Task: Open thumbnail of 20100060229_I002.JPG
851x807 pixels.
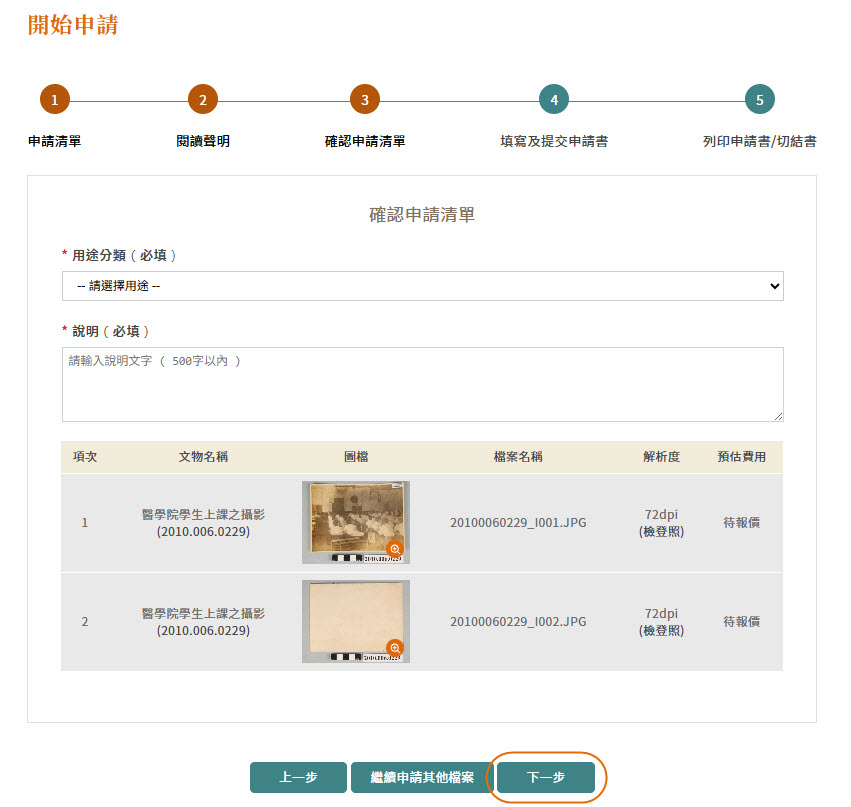Action: point(356,621)
